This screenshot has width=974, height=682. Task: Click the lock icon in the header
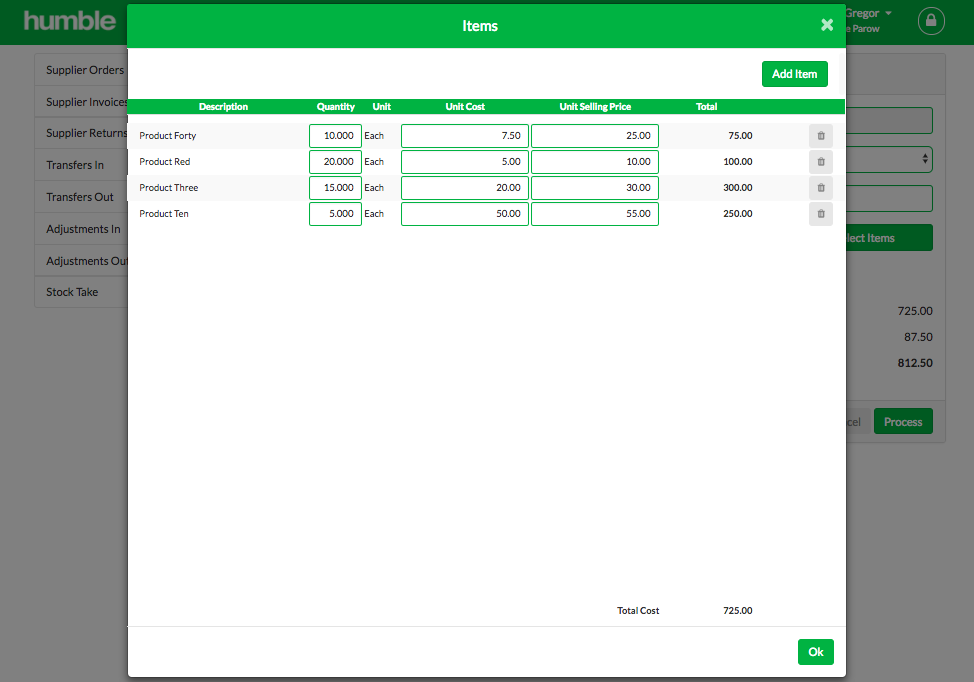point(931,21)
